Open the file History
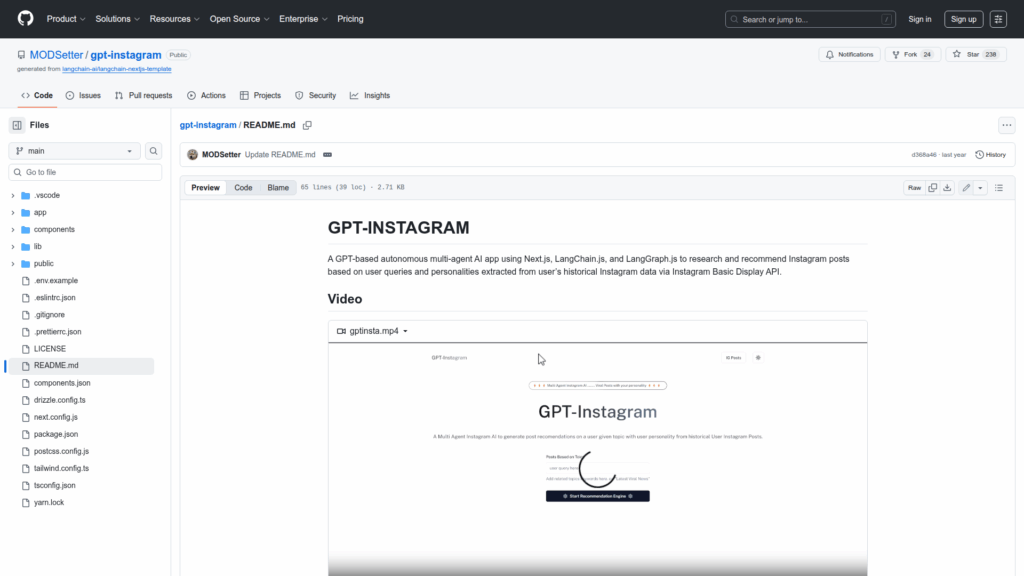Image resolution: width=1024 pixels, height=576 pixels. (991, 155)
